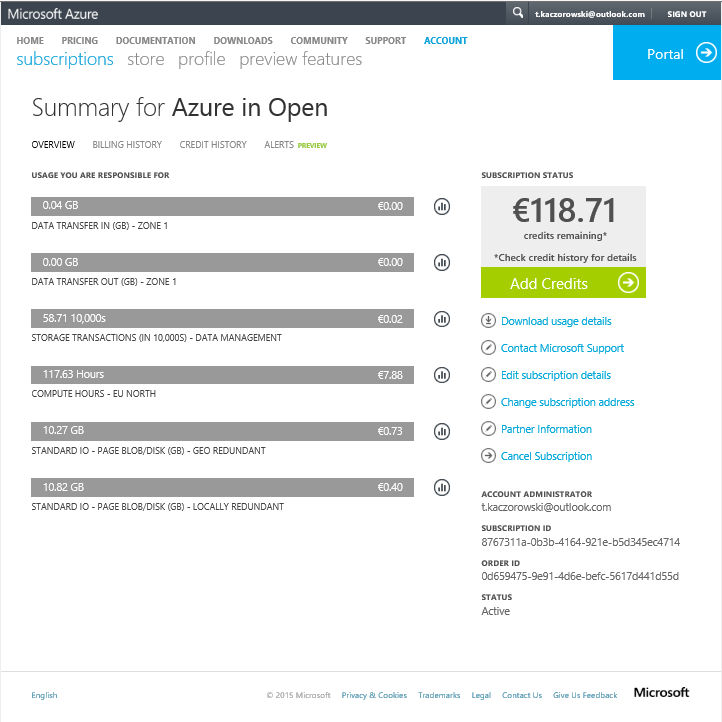
Task: Open Contact Us footer link
Action: (x=522, y=695)
